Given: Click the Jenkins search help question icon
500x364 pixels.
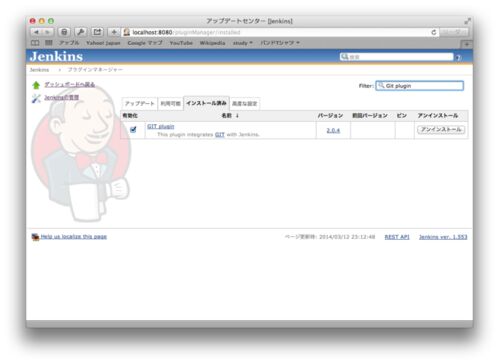Looking at the screenshot, I should coord(459,57).
